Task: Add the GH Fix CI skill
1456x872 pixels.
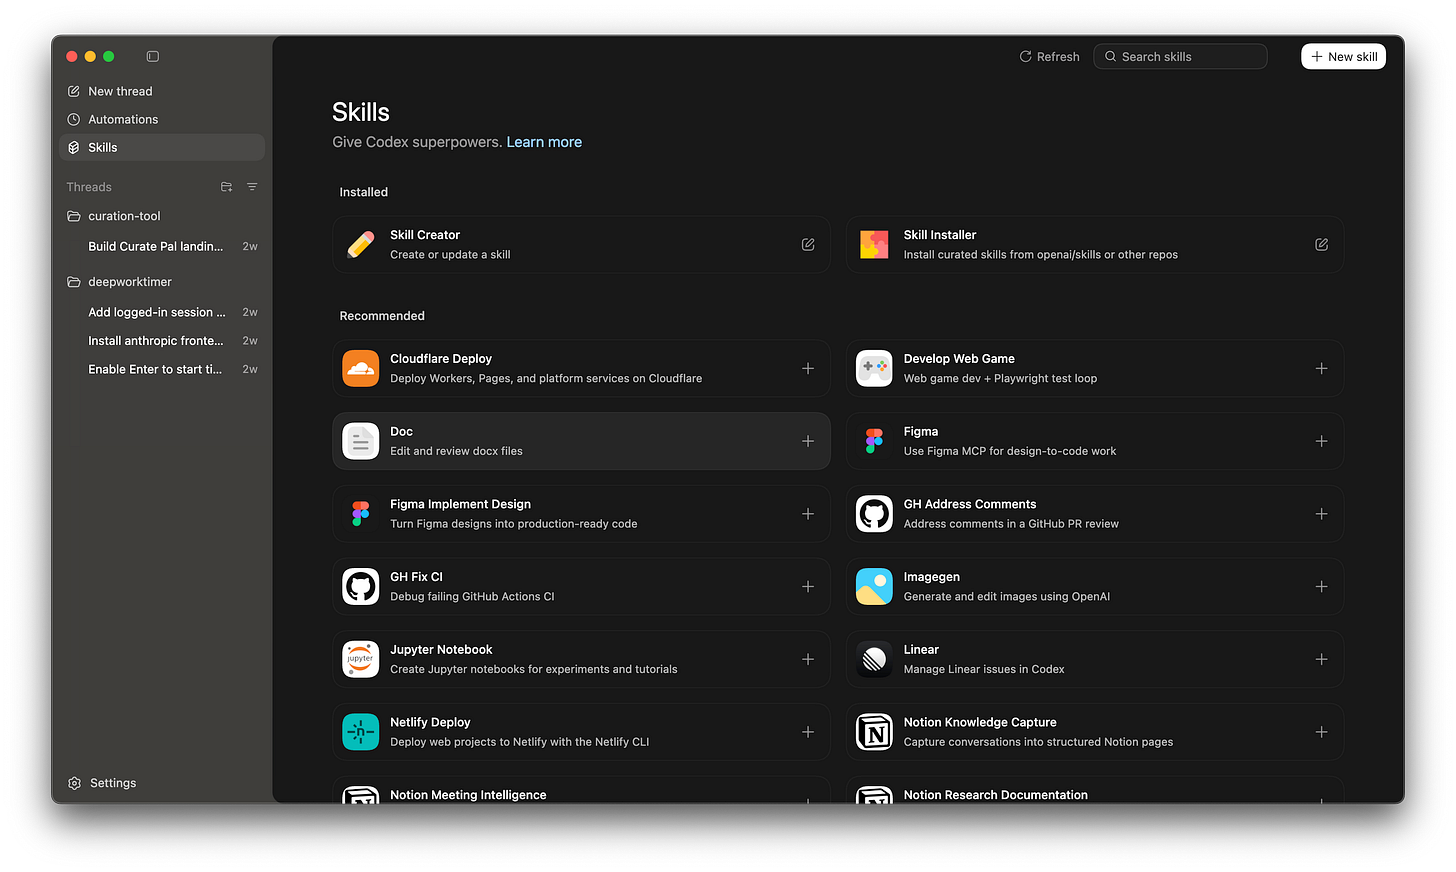Action: point(808,587)
